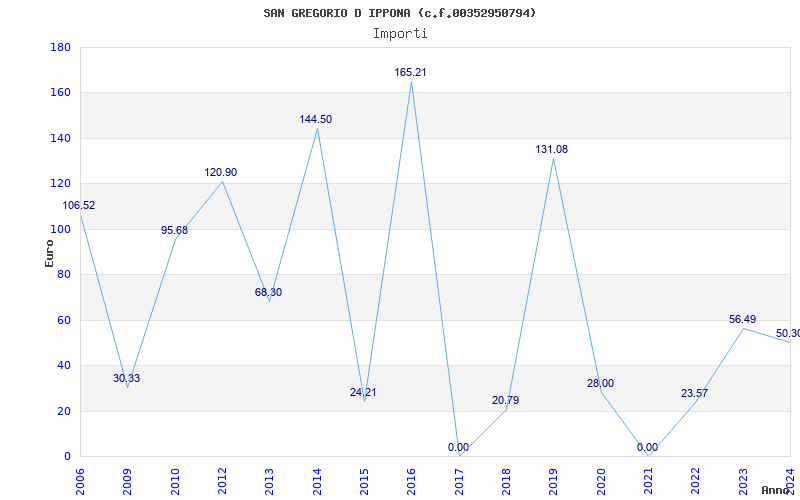Click the 2009 year tick label
The image size is (800, 500).
(x=128, y=481)
